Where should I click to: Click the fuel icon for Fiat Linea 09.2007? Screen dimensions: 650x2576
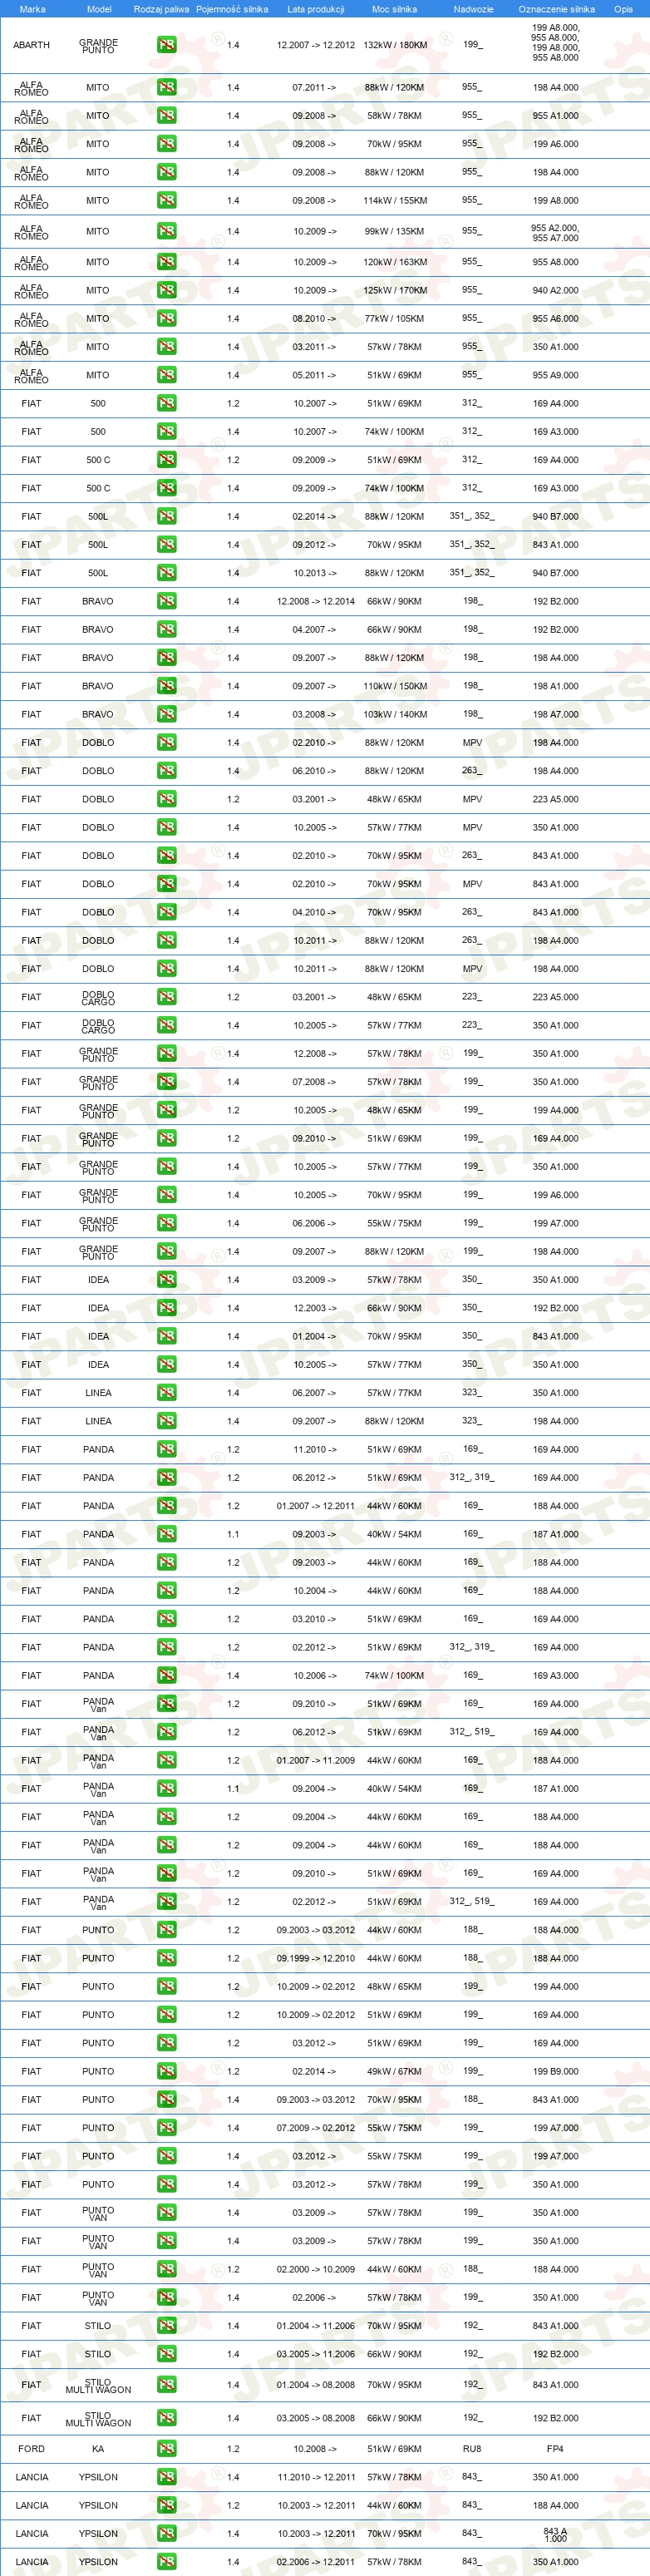[x=166, y=1421]
